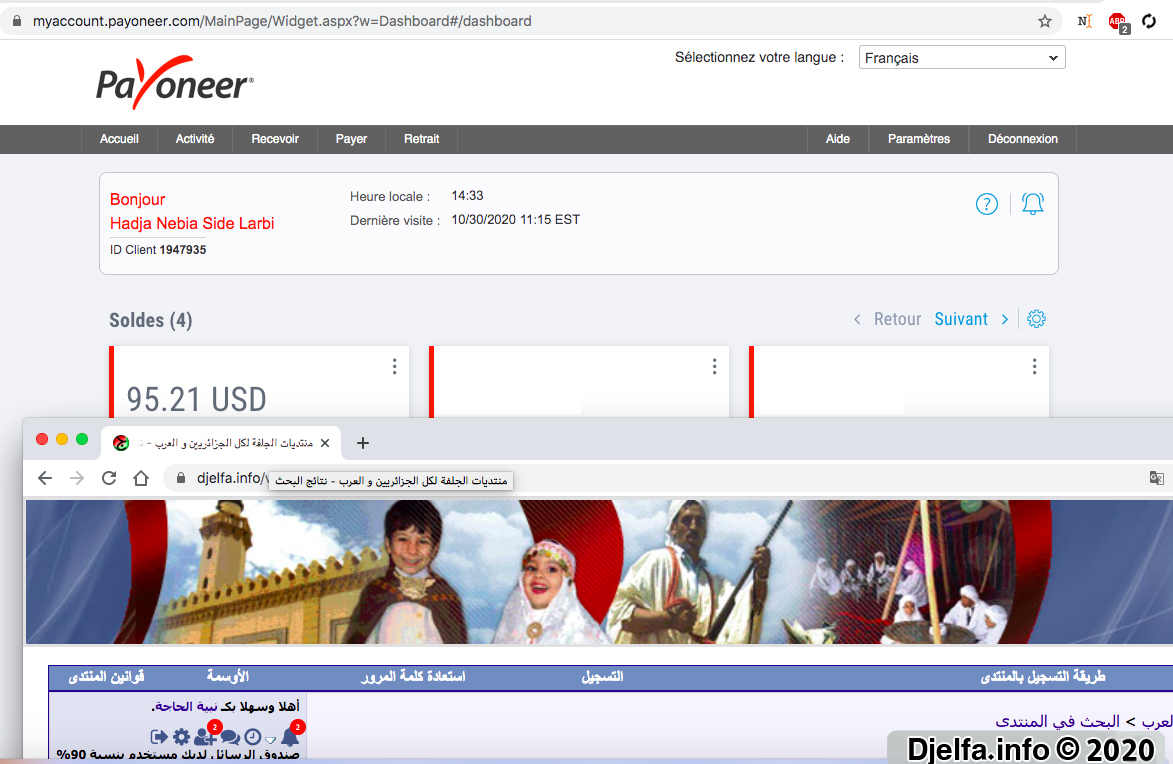Go back in the Djelfa browser window
1173x764 pixels.
click(45, 478)
